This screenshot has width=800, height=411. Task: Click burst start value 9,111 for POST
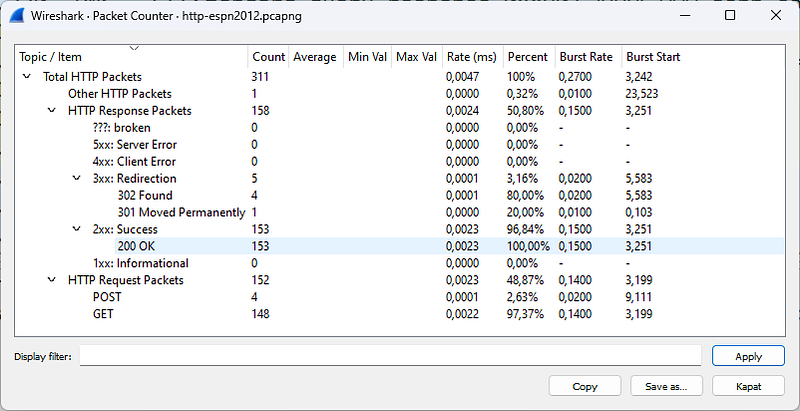point(639,297)
